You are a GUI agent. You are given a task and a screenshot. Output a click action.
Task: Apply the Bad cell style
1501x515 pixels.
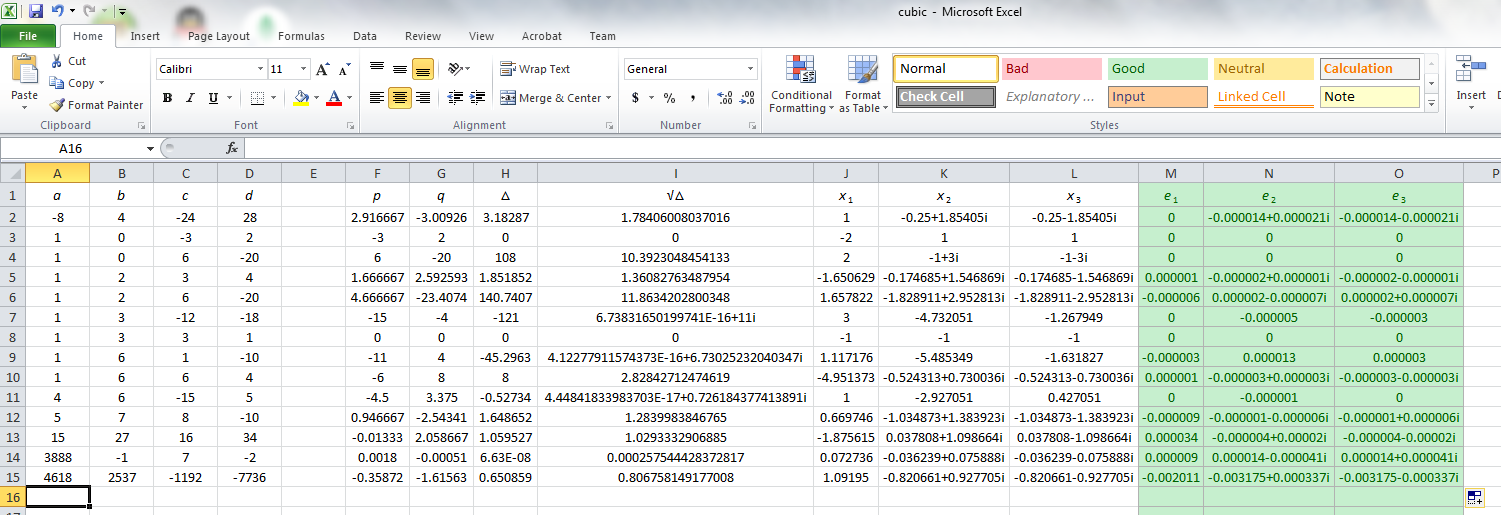[x=1051, y=69]
